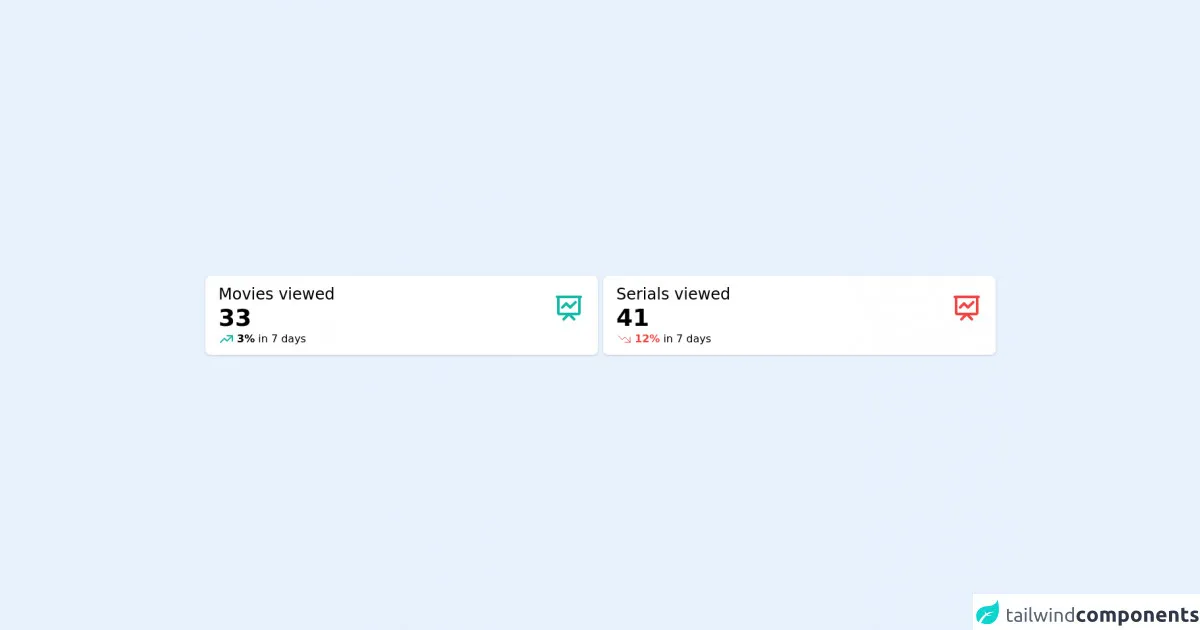
Task: Select the "Movies viewed" heading
Action: pyautogui.click(x=276, y=294)
